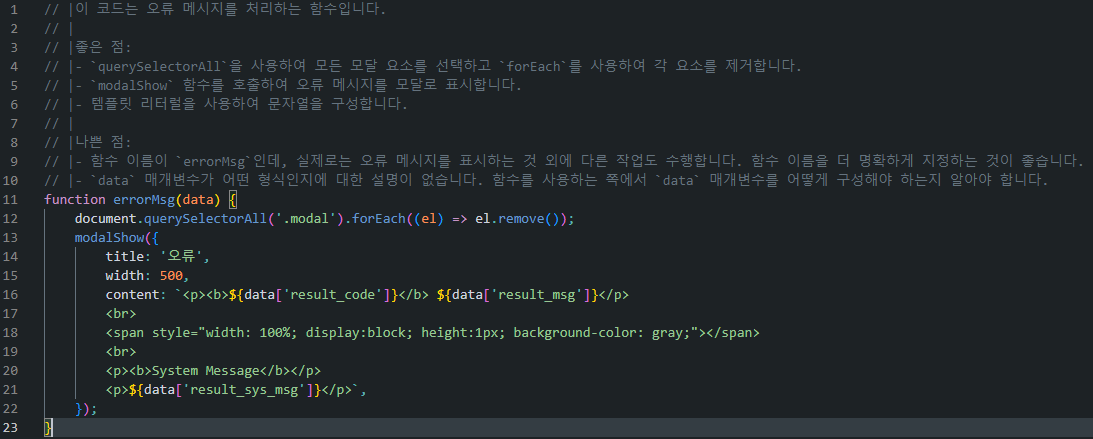Click the <br> tag on line 17
The width and height of the screenshot is (1093, 439).
121,313
